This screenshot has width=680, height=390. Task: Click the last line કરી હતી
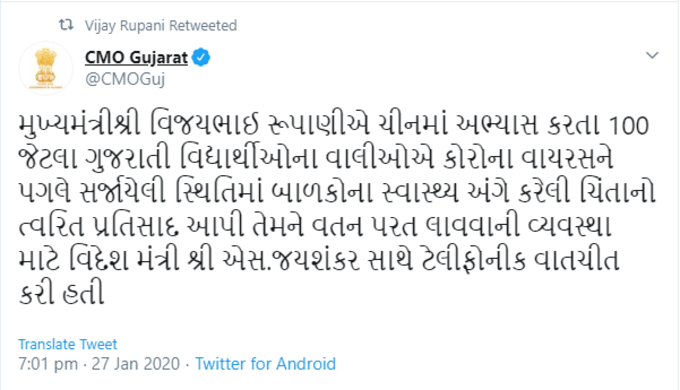coord(62,293)
